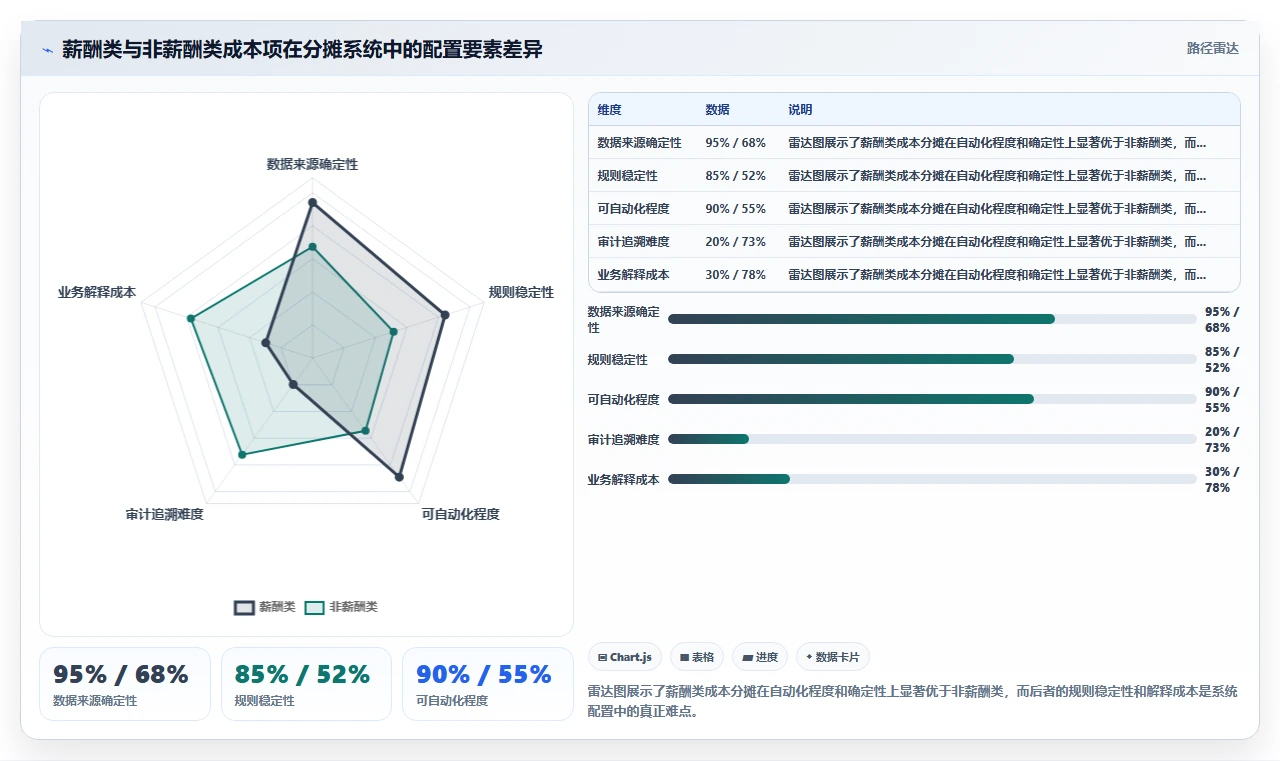Click the 数据卡片 tag
This screenshot has width=1280, height=761.
tap(833, 657)
